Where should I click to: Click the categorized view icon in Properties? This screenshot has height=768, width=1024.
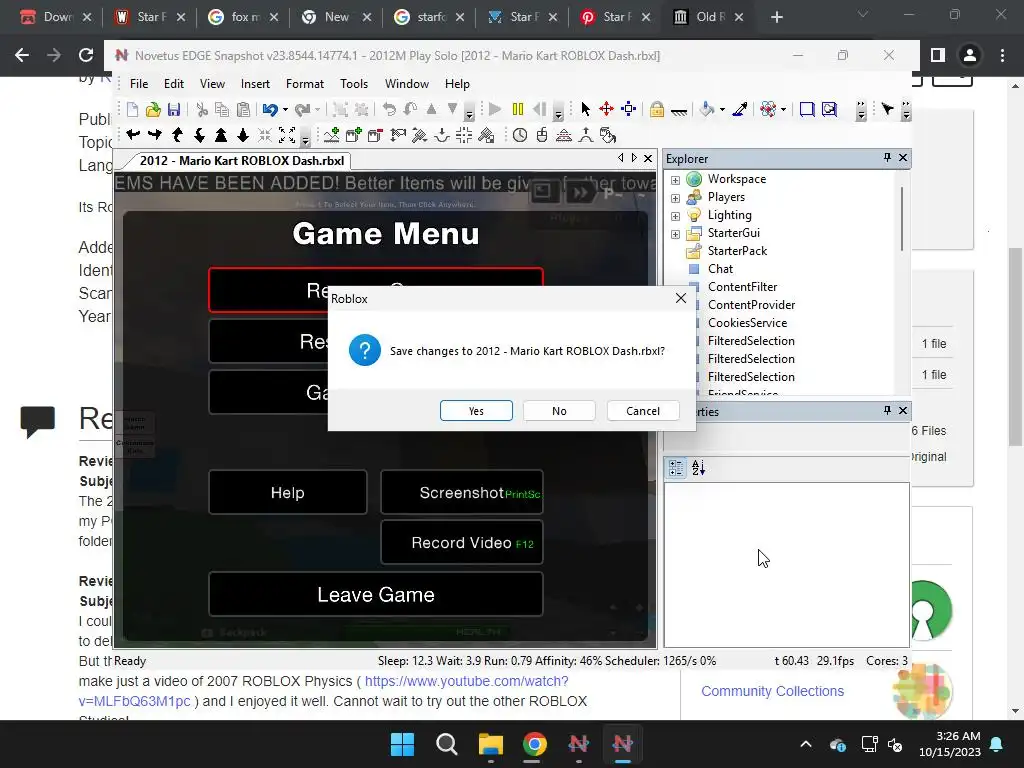point(677,468)
